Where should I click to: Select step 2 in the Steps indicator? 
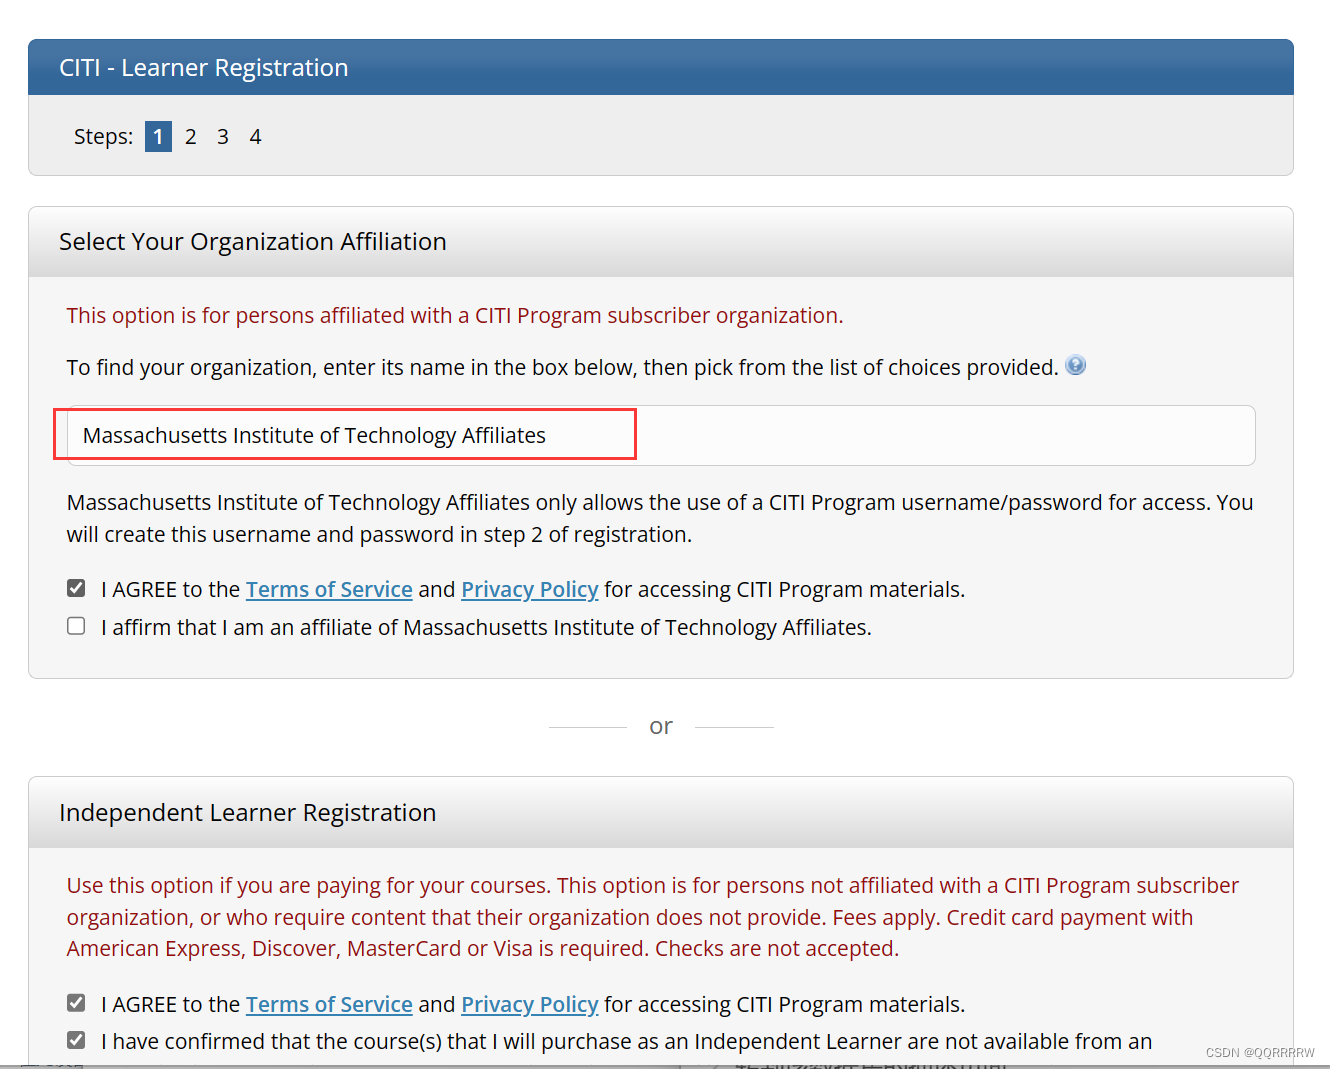pos(191,136)
